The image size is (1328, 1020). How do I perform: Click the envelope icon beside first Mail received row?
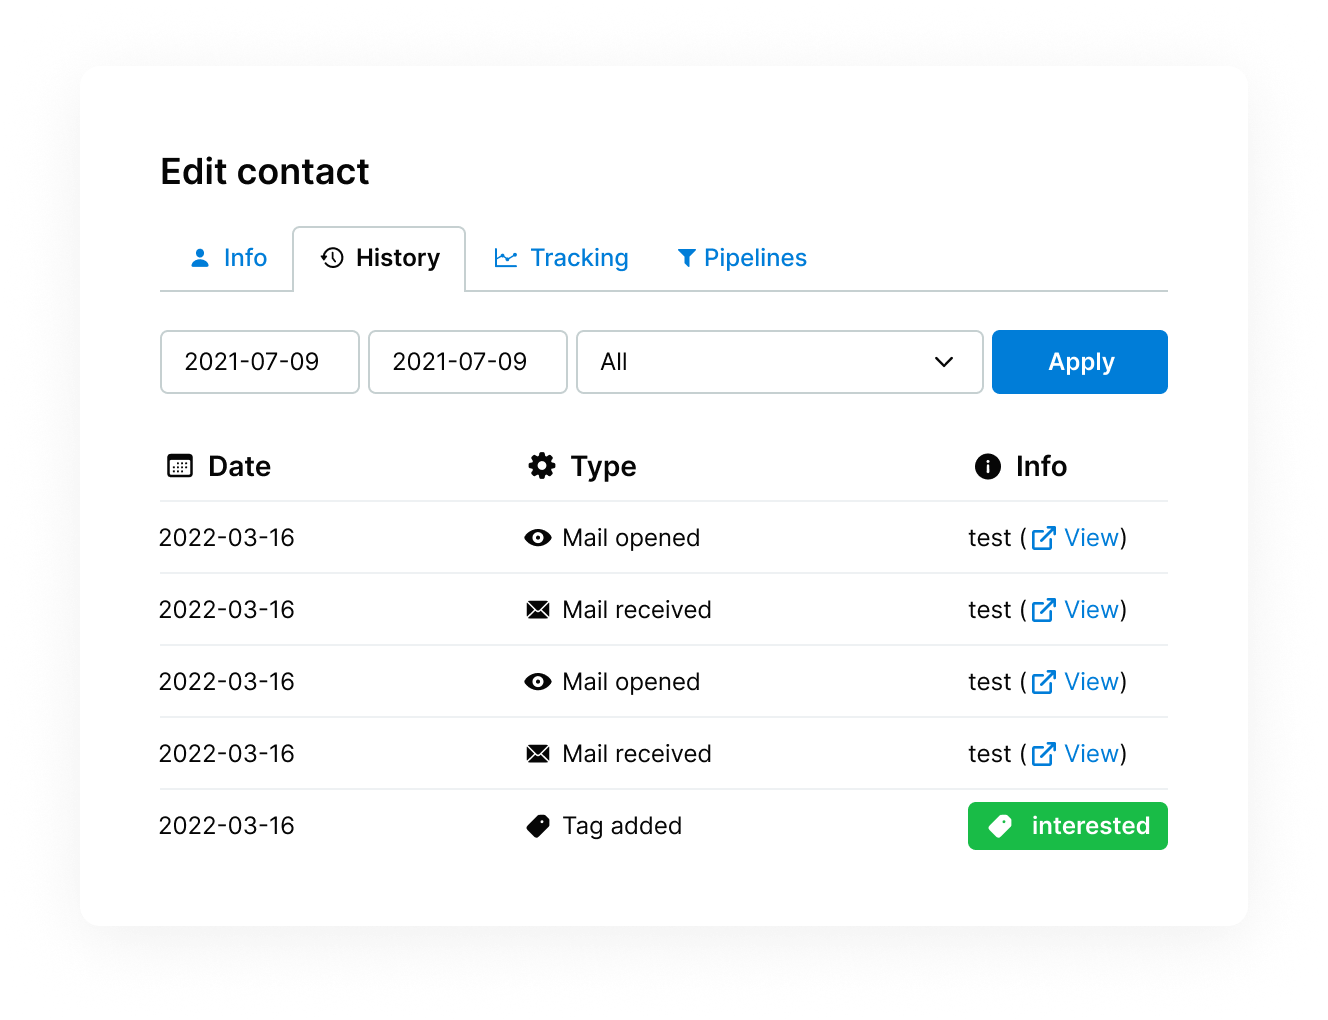coord(538,610)
